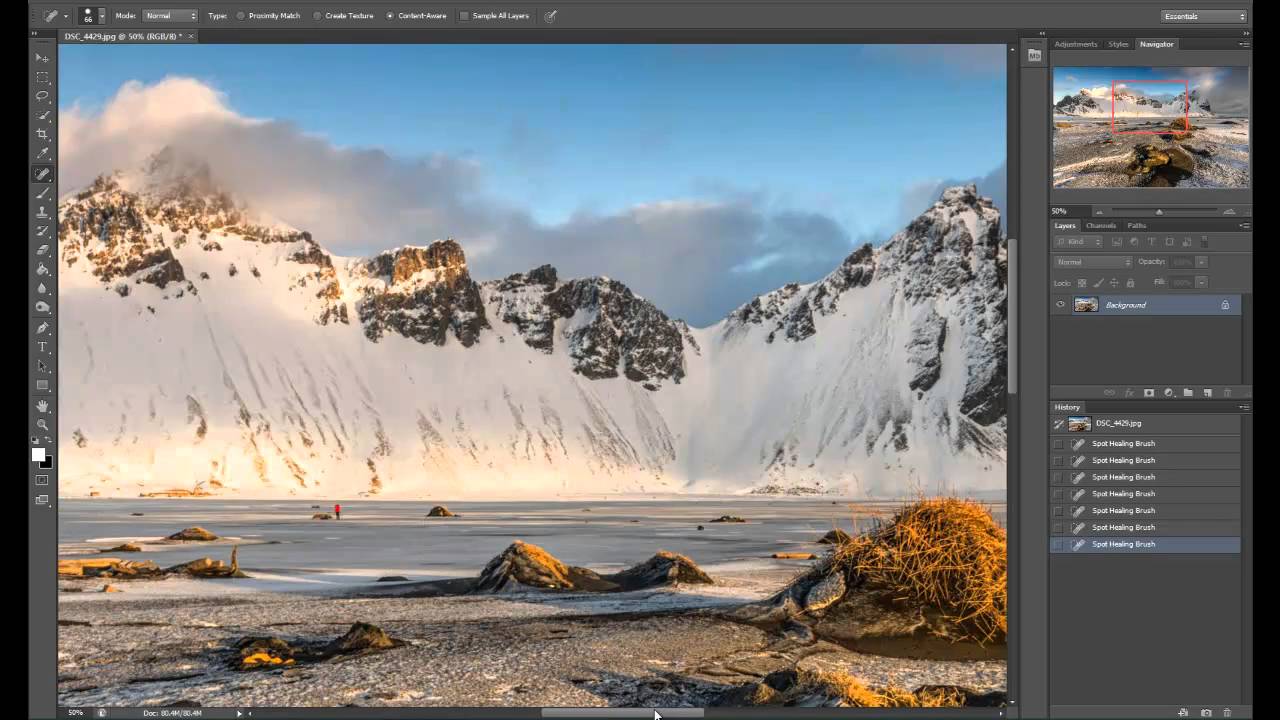This screenshot has height=720, width=1280.
Task: Add a layer mask in Layers panel
Action: tap(1148, 393)
